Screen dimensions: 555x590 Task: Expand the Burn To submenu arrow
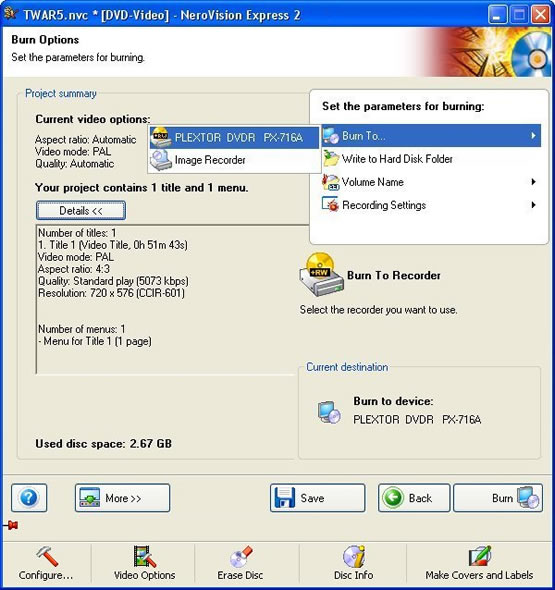[533, 135]
